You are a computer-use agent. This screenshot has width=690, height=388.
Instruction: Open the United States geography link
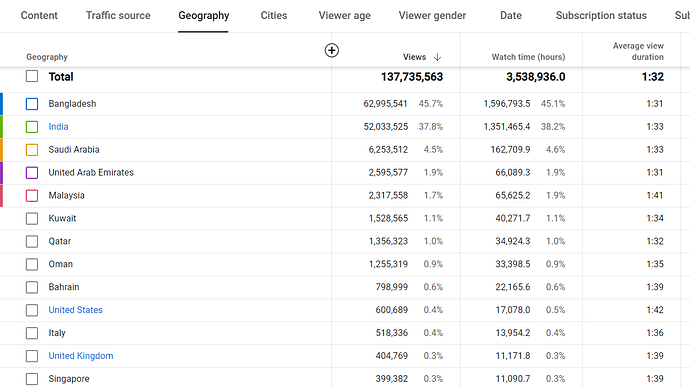pyautogui.click(x=75, y=310)
